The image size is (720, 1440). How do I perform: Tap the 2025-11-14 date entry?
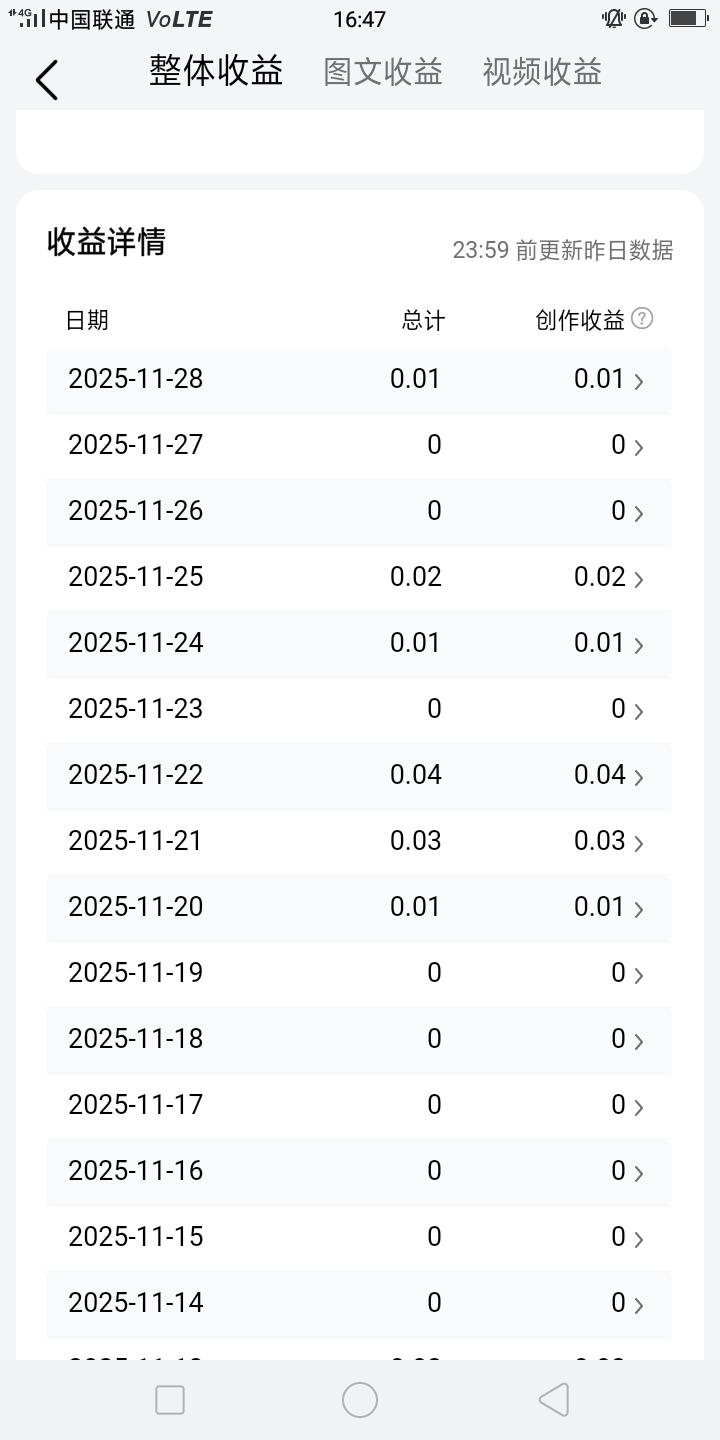point(136,1303)
